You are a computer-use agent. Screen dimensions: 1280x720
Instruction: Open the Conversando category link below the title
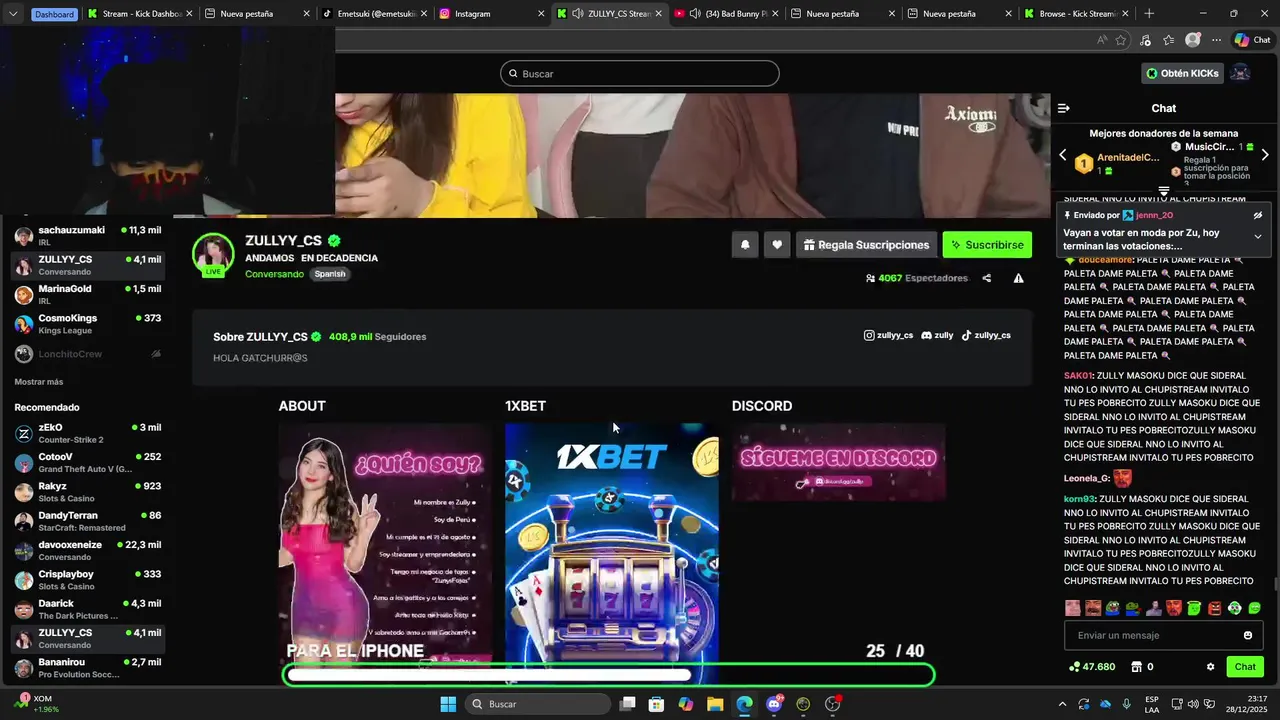click(x=274, y=274)
